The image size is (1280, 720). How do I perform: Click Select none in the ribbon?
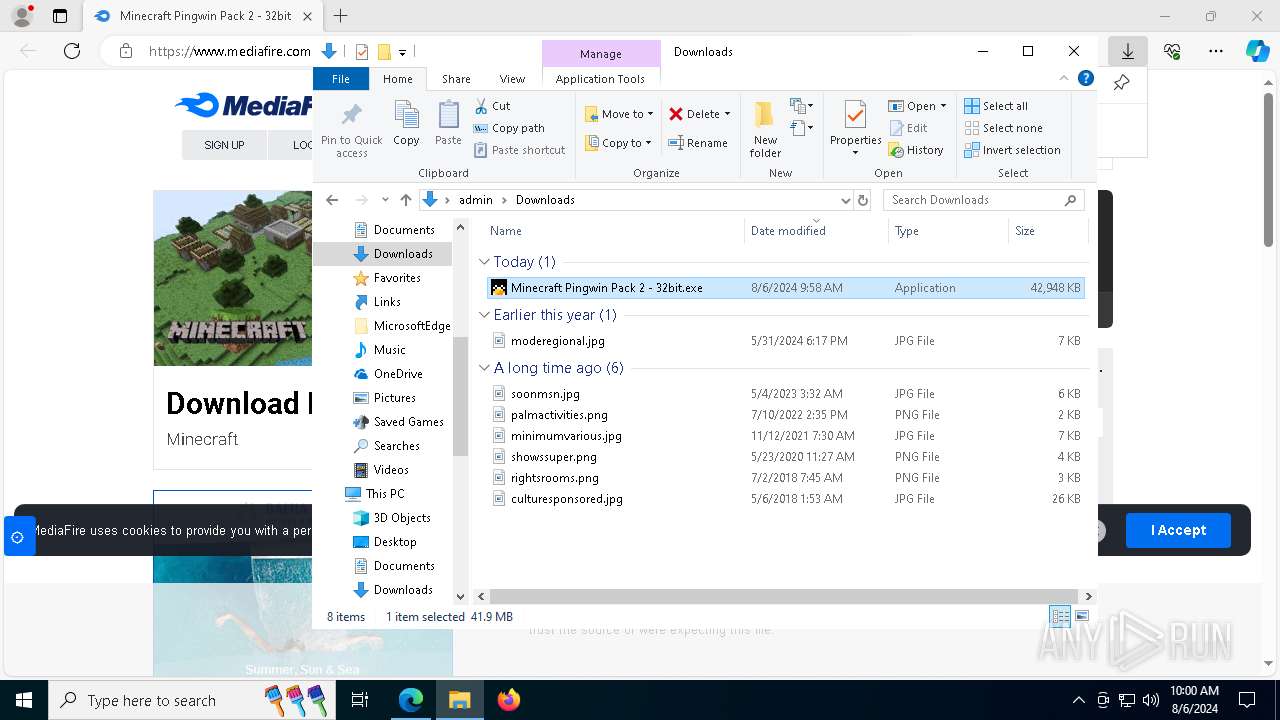coord(1003,128)
